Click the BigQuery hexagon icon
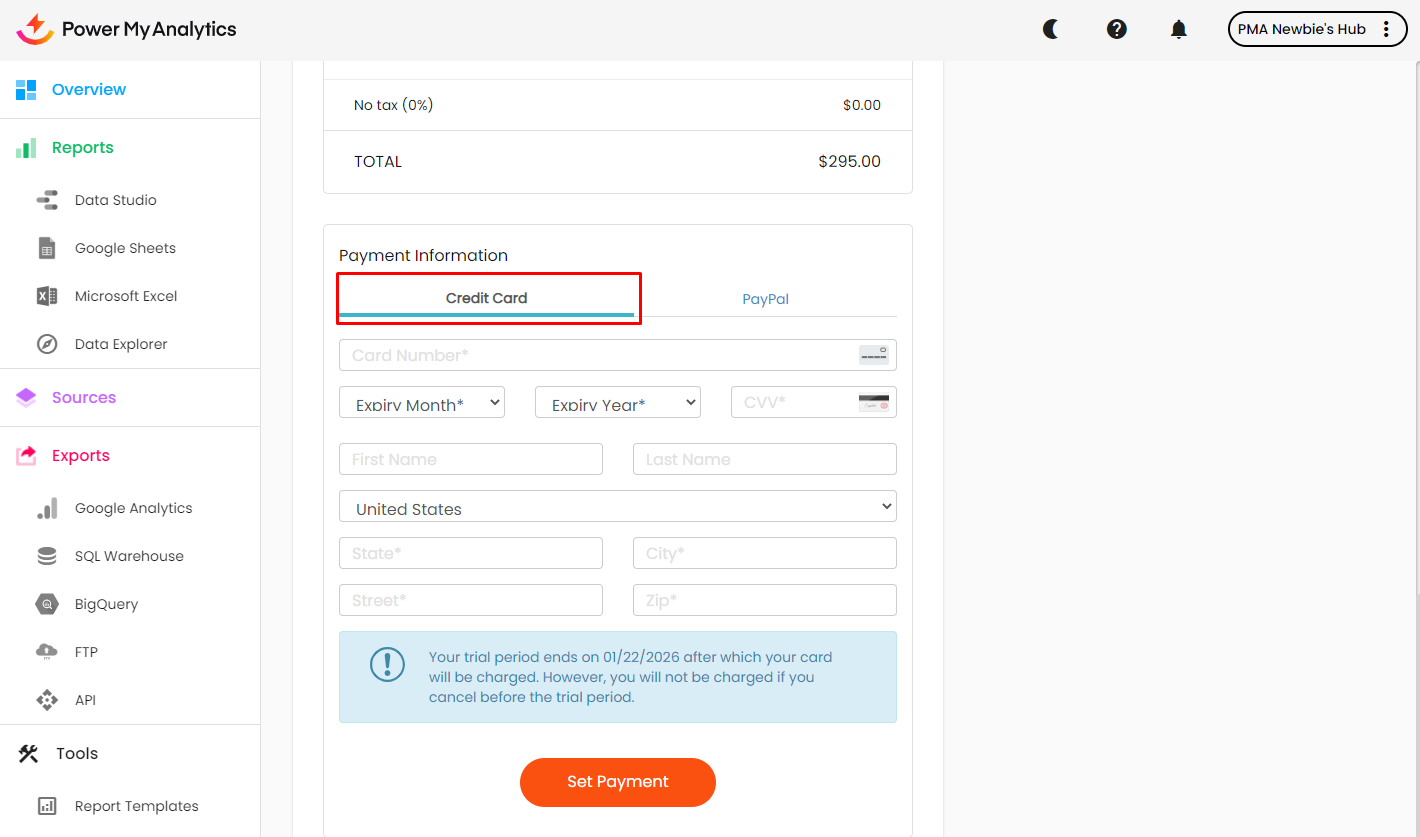This screenshot has height=837, width=1420. tap(47, 604)
